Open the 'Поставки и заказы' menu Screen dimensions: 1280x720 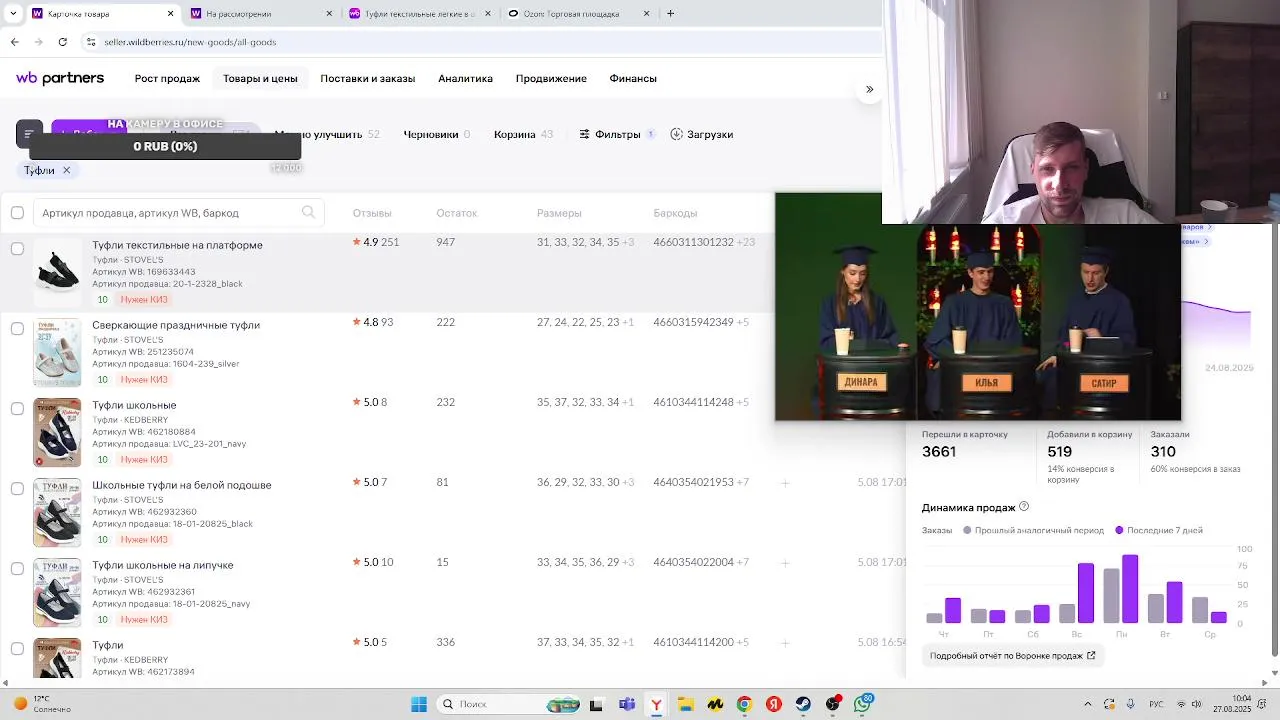tap(367, 78)
